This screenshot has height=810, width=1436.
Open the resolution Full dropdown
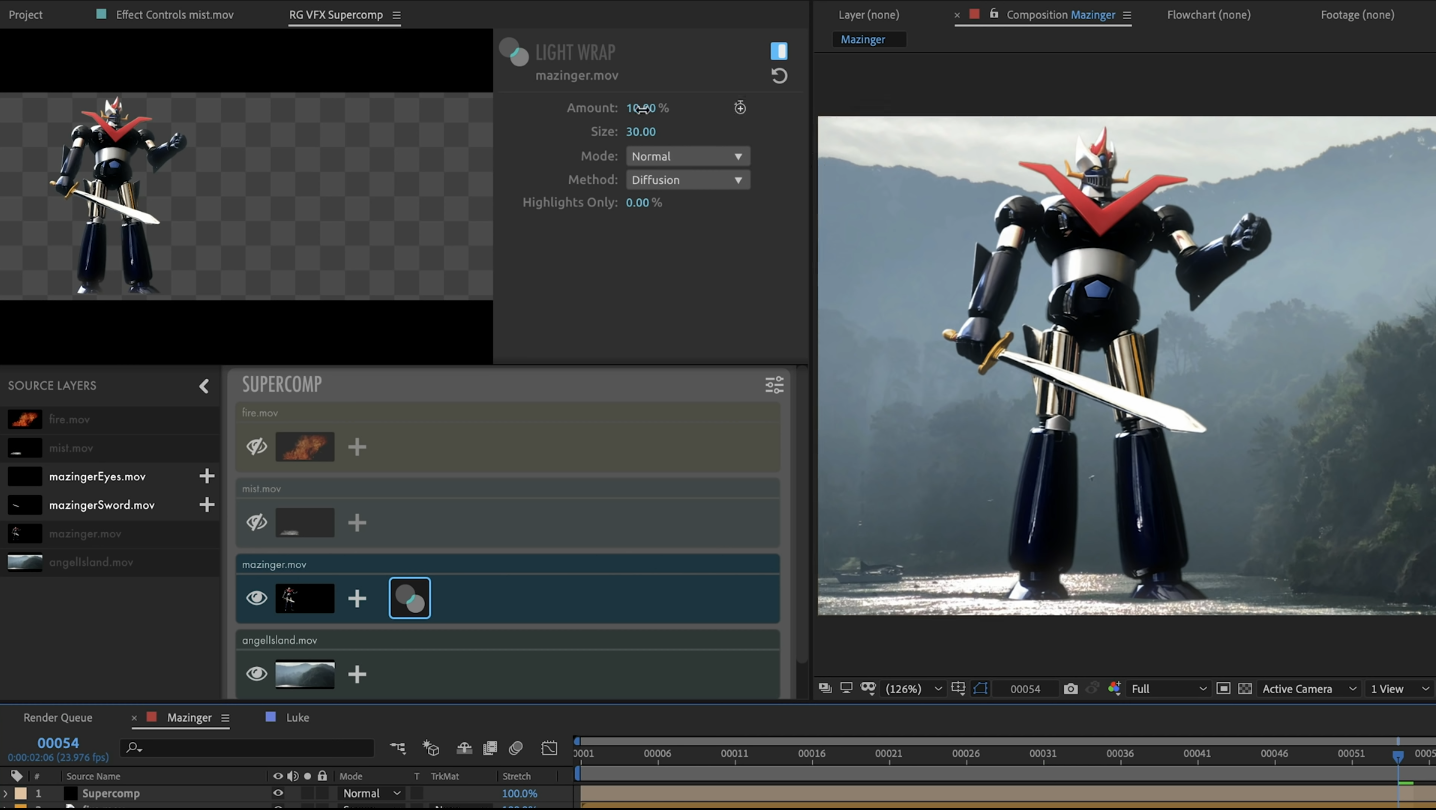point(1169,689)
